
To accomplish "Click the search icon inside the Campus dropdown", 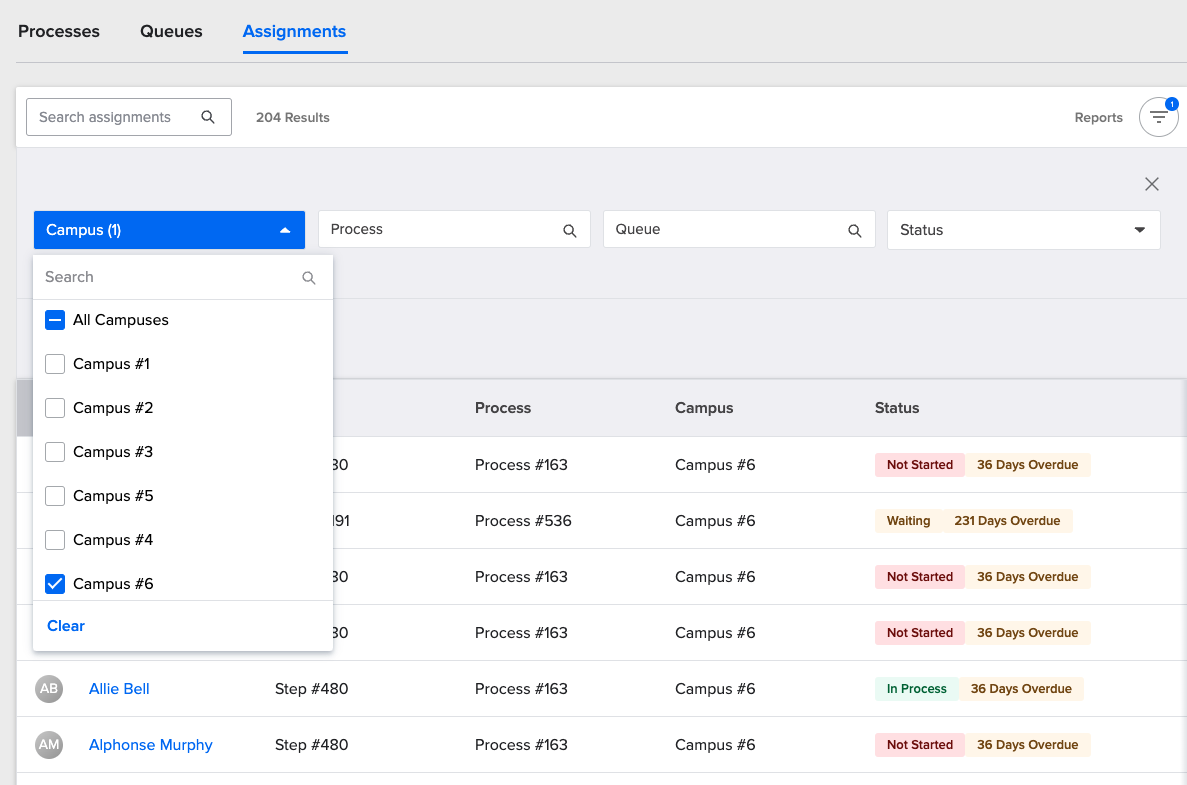I will click(309, 277).
